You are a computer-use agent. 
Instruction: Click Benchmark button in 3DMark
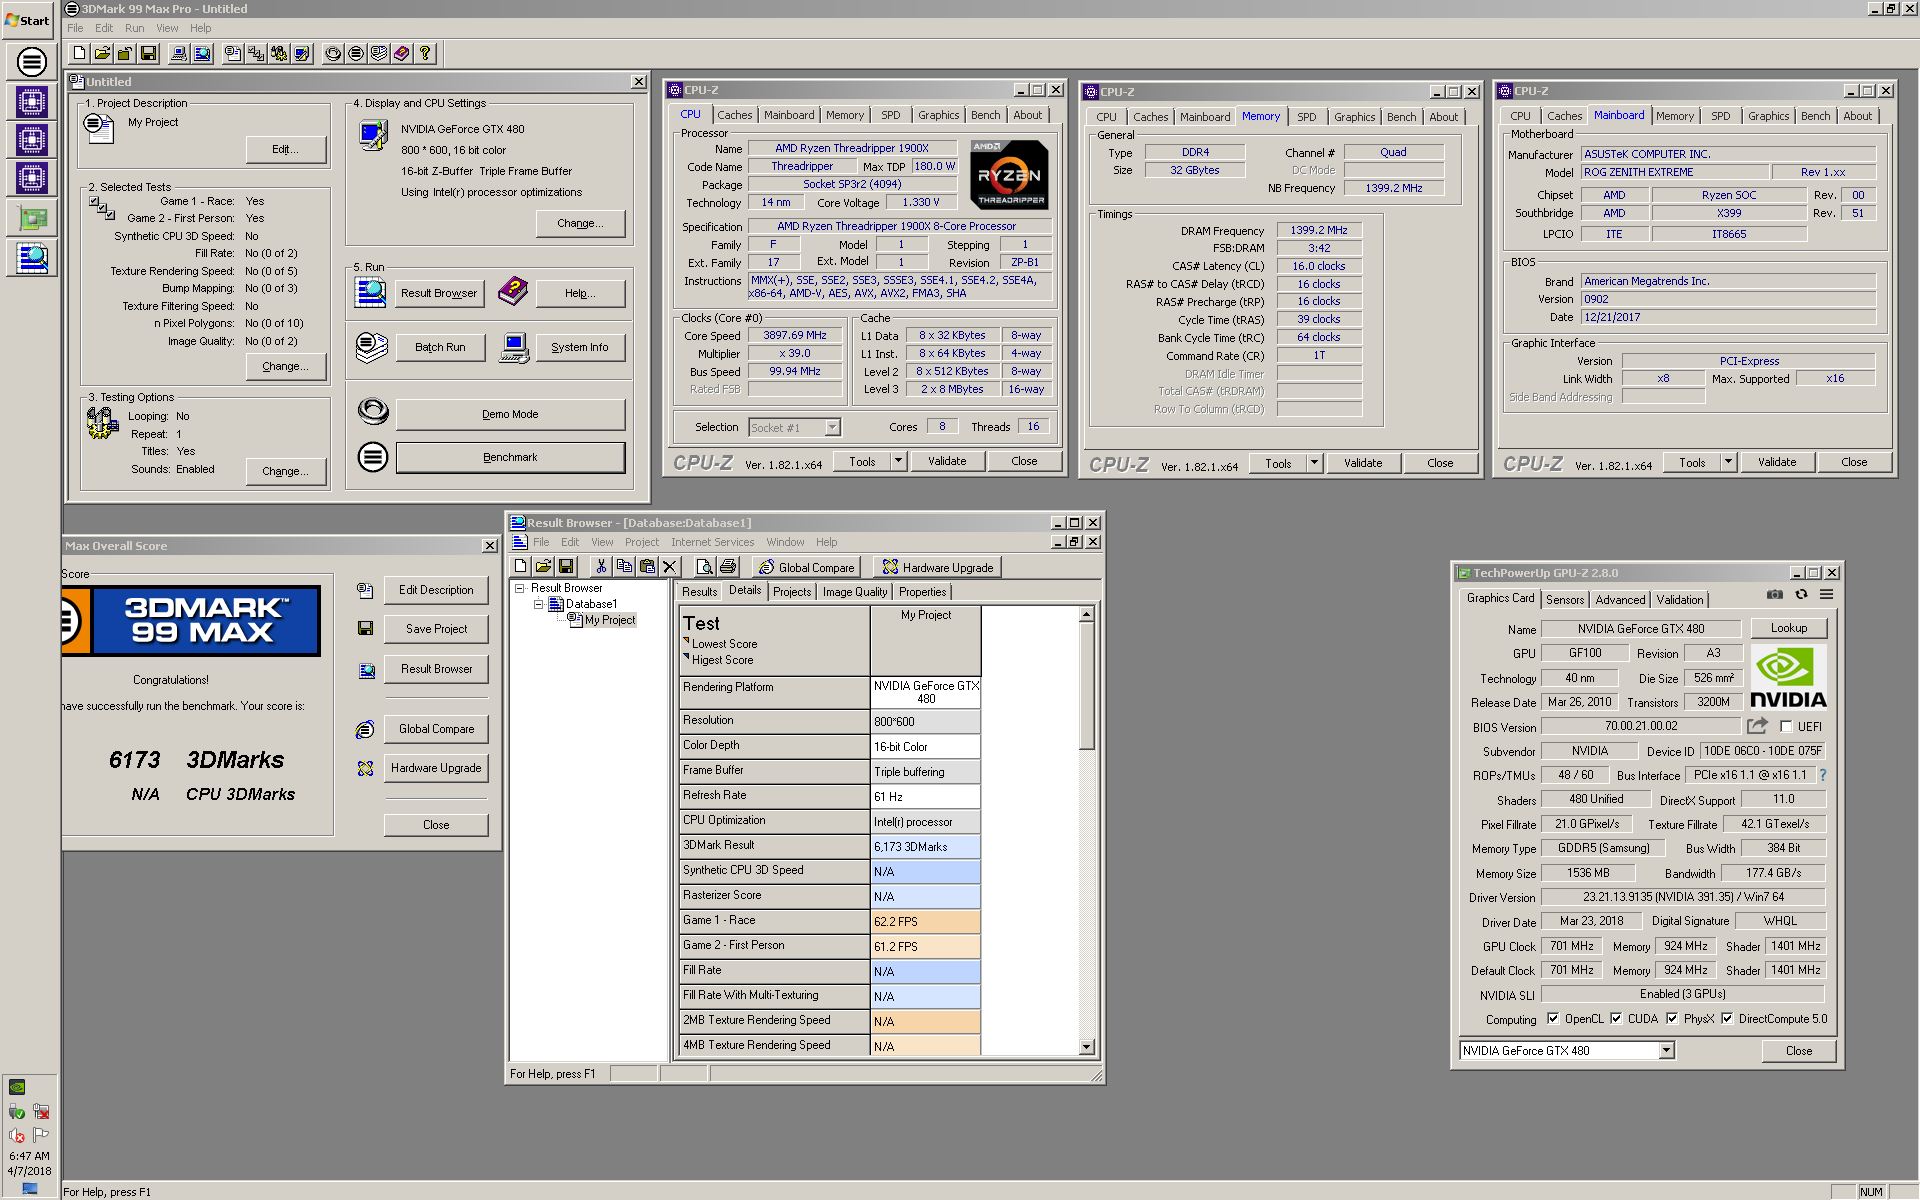(510, 457)
